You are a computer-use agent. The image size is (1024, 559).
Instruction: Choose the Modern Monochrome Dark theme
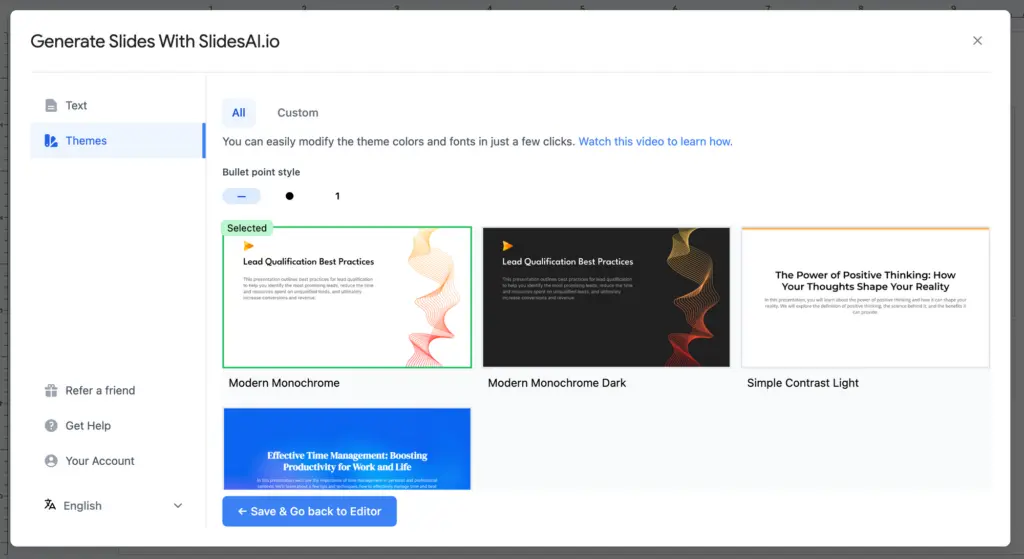[606, 297]
